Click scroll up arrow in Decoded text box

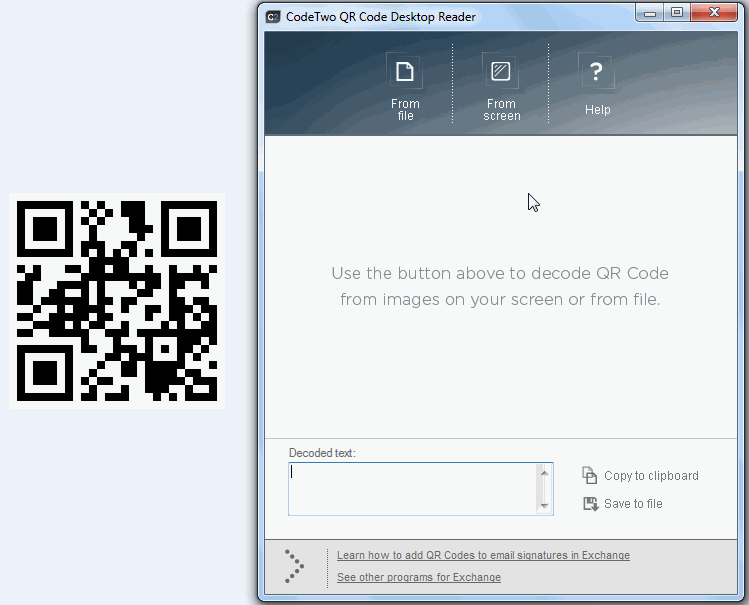pos(544,473)
